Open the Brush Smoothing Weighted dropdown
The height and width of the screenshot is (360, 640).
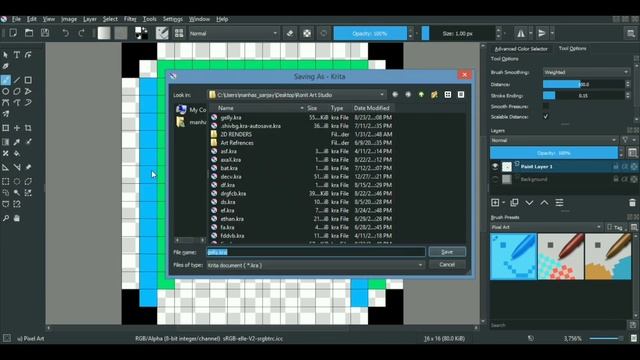(586, 72)
